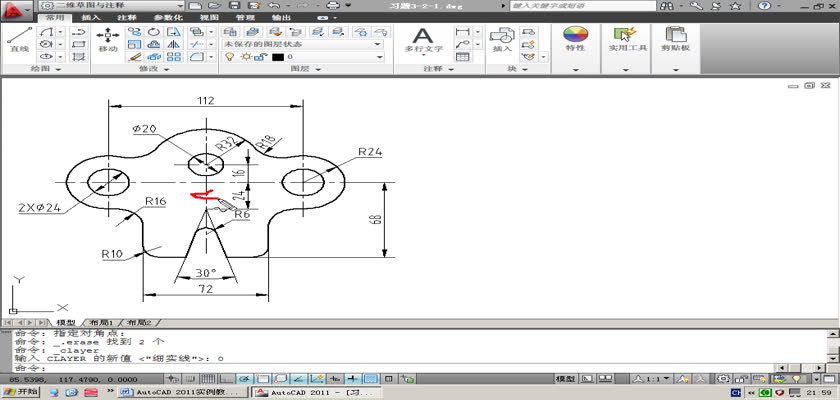
Task: Select the Trim tool
Action: [x=197, y=44]
